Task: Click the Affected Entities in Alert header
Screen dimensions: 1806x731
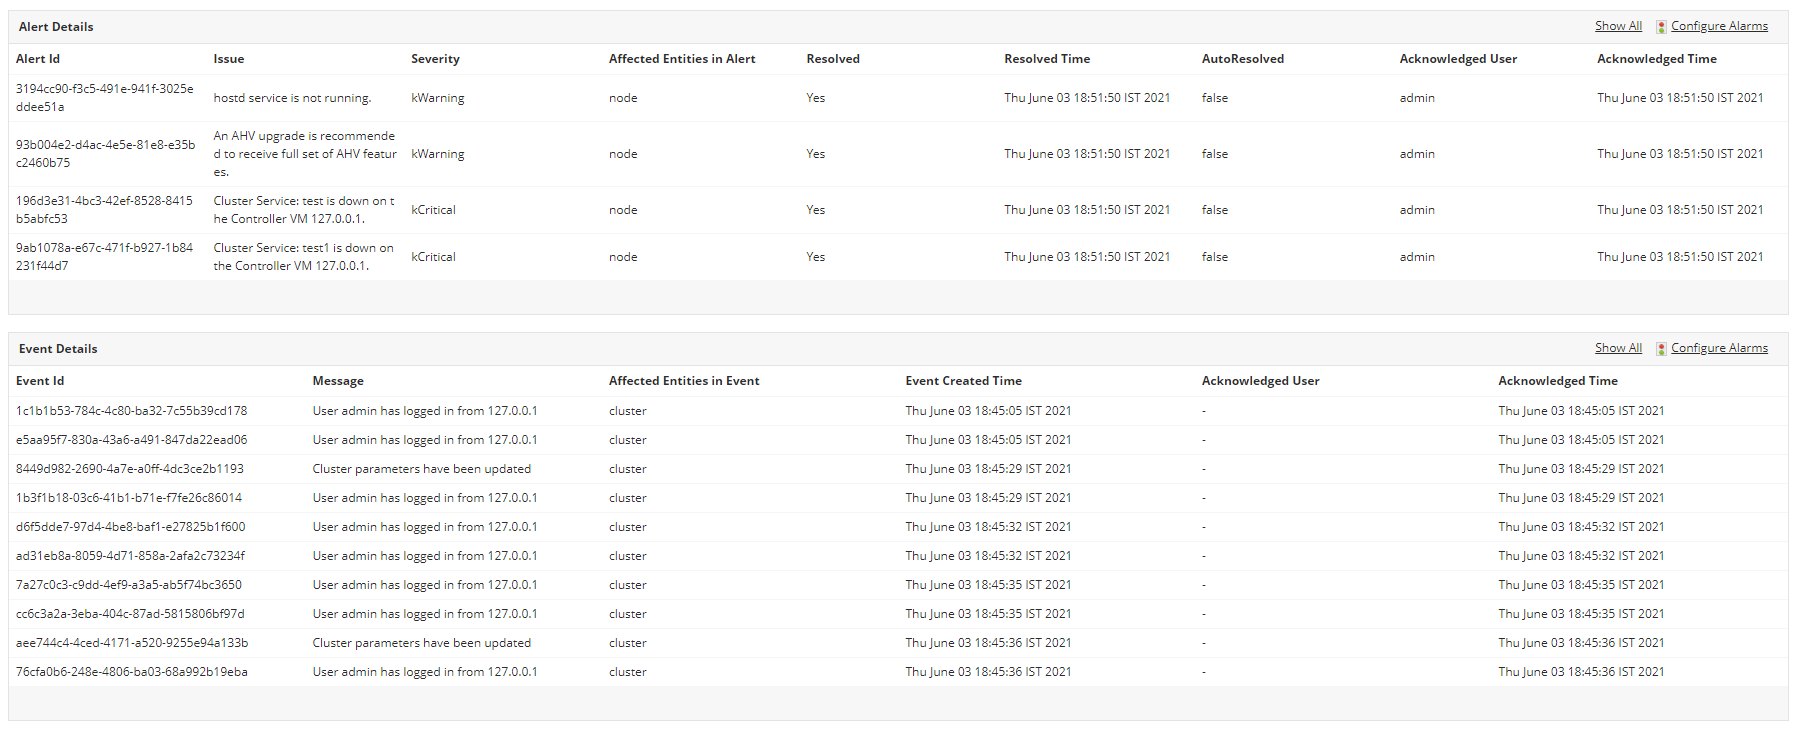Action: (x=682, y=59)
